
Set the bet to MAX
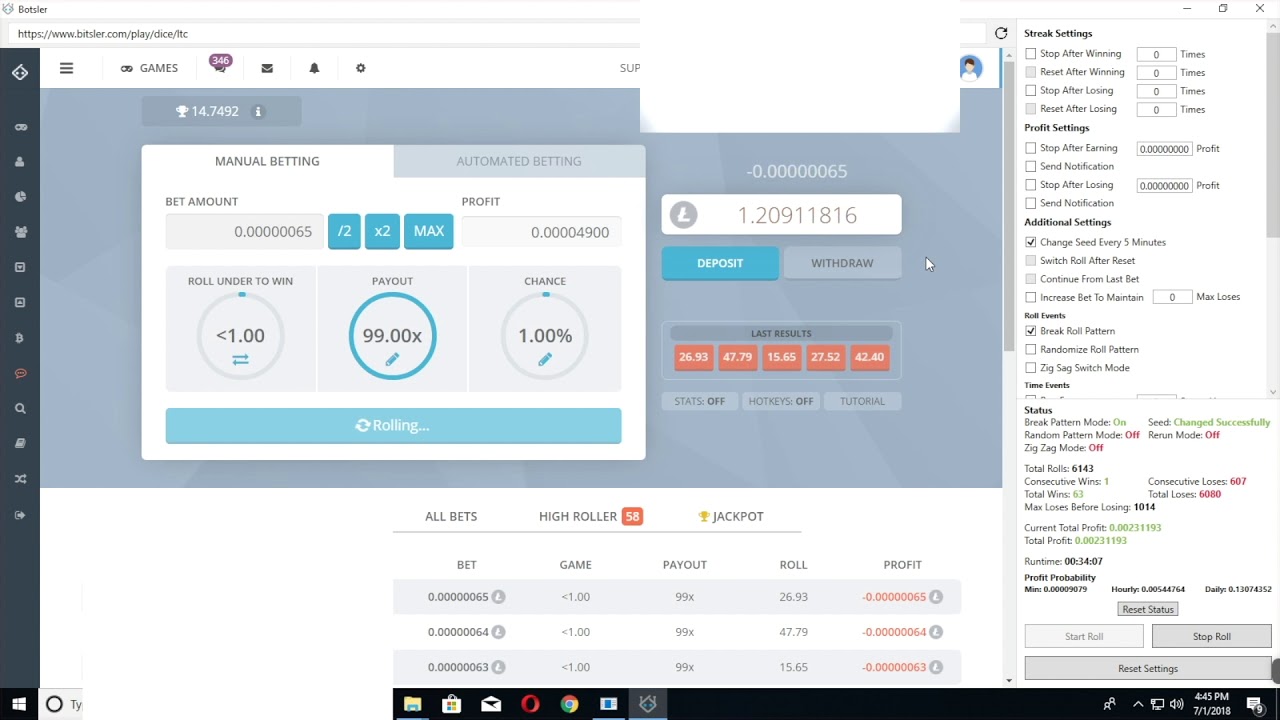(428, 231)
